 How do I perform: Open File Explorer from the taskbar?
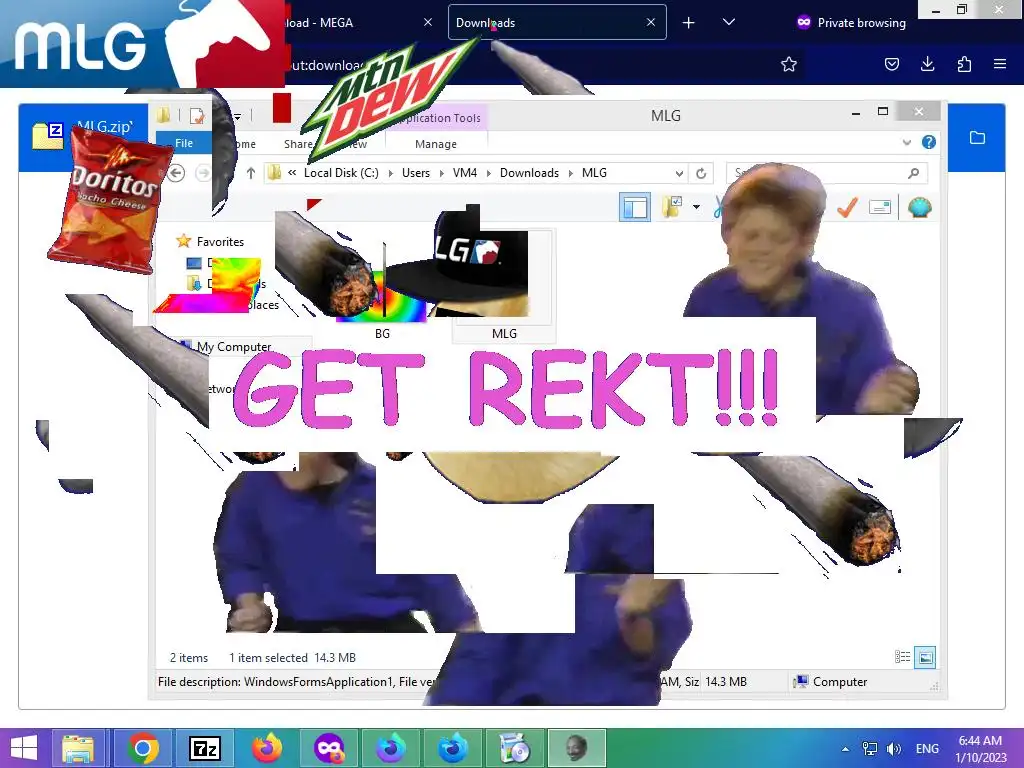78,748
